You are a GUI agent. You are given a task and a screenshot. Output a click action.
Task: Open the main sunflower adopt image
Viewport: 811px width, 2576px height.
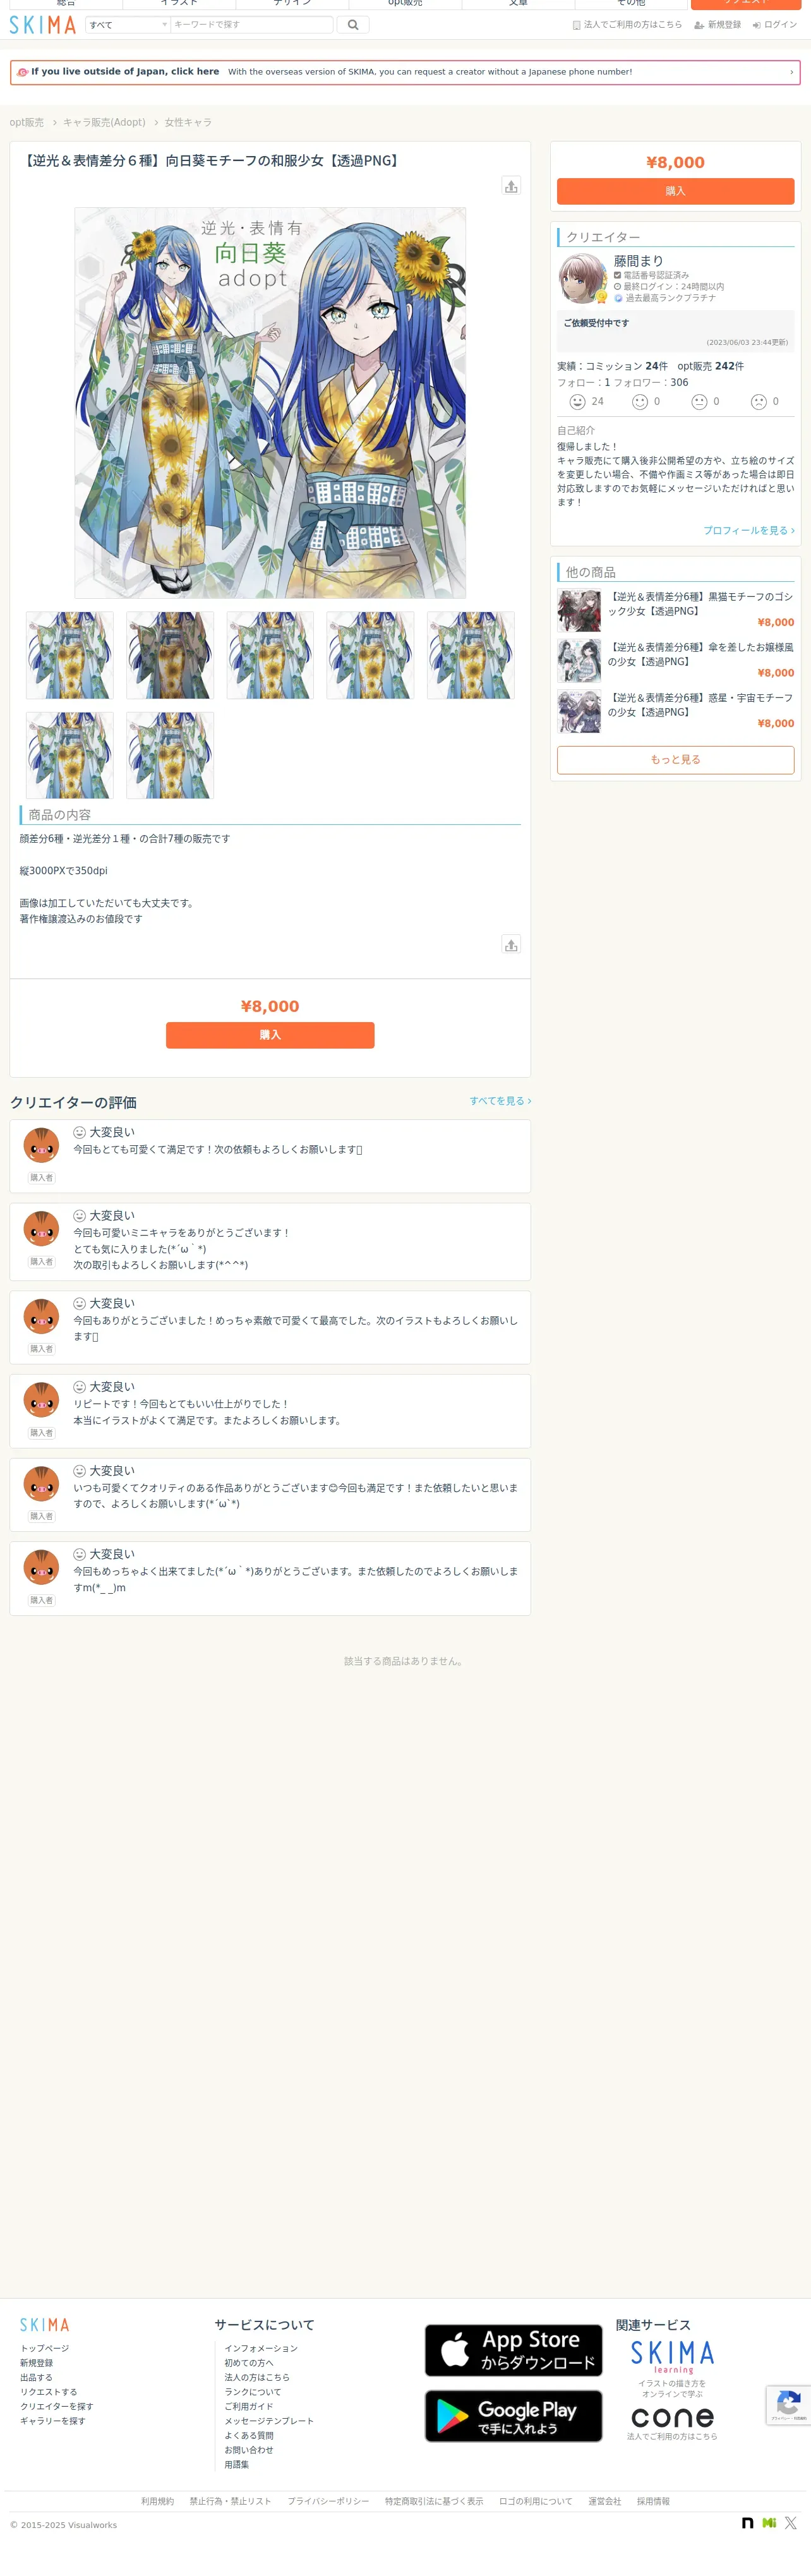coord(270,402)
